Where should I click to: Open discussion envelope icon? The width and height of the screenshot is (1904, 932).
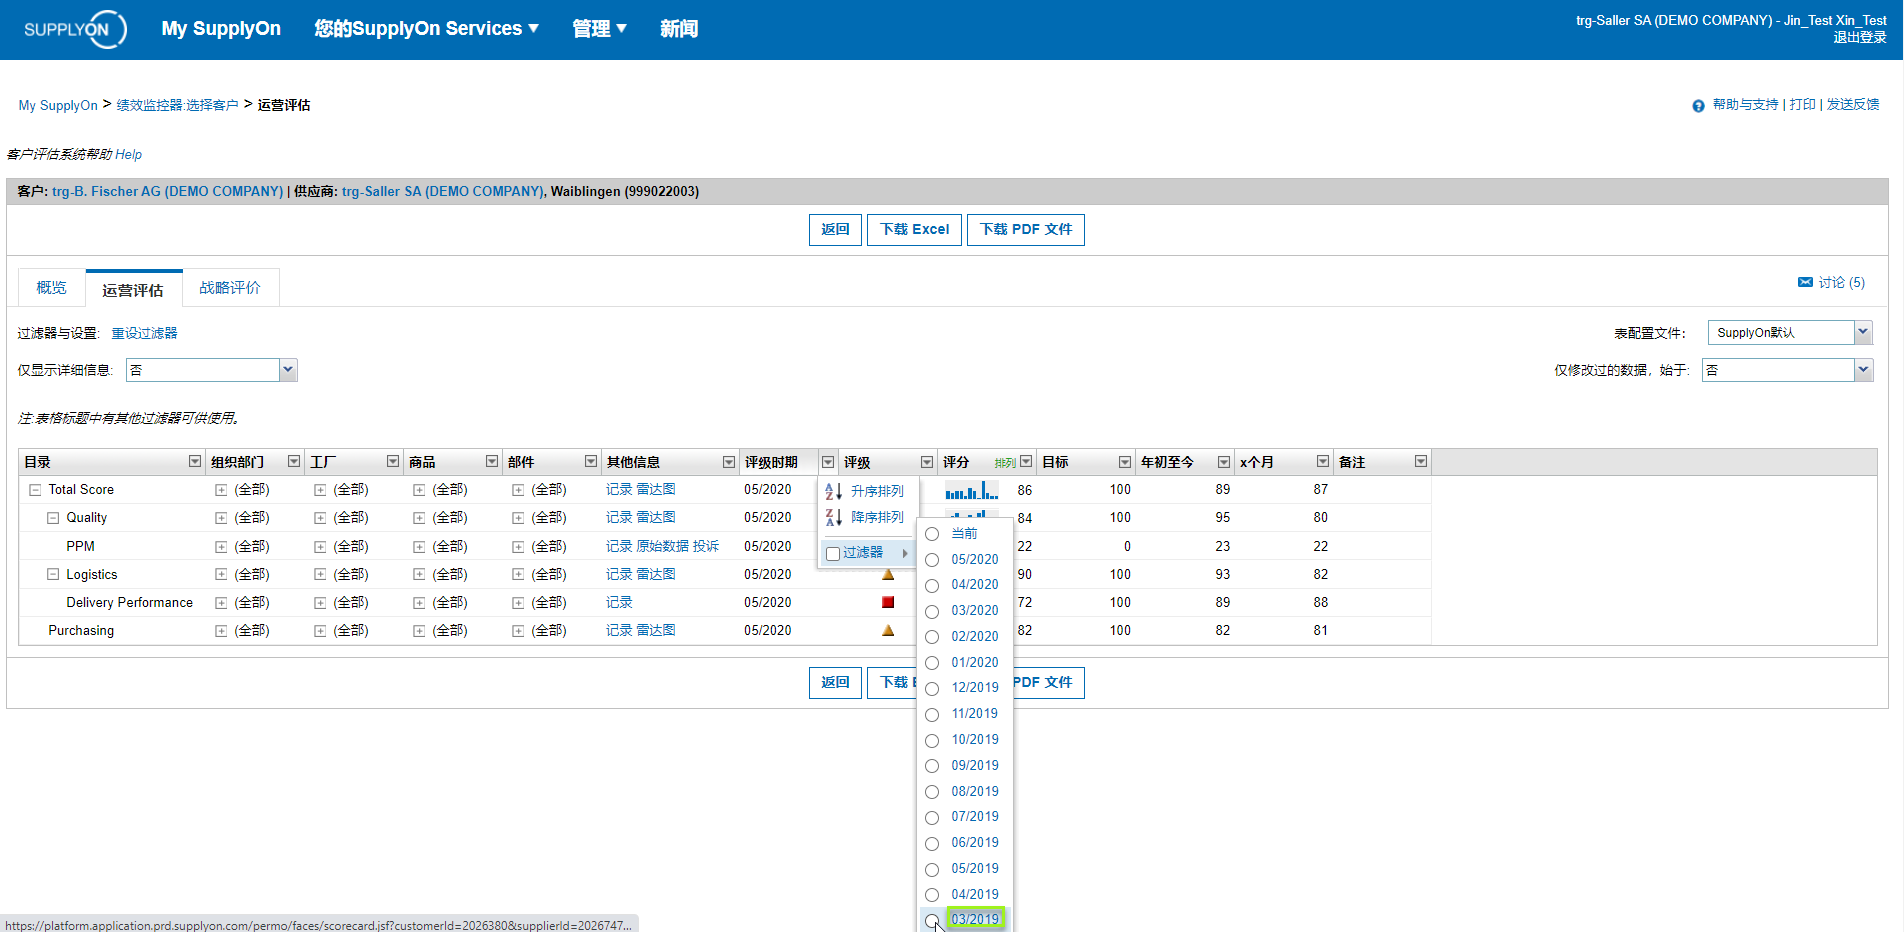pyautogui.click(x=1805, y=283)
